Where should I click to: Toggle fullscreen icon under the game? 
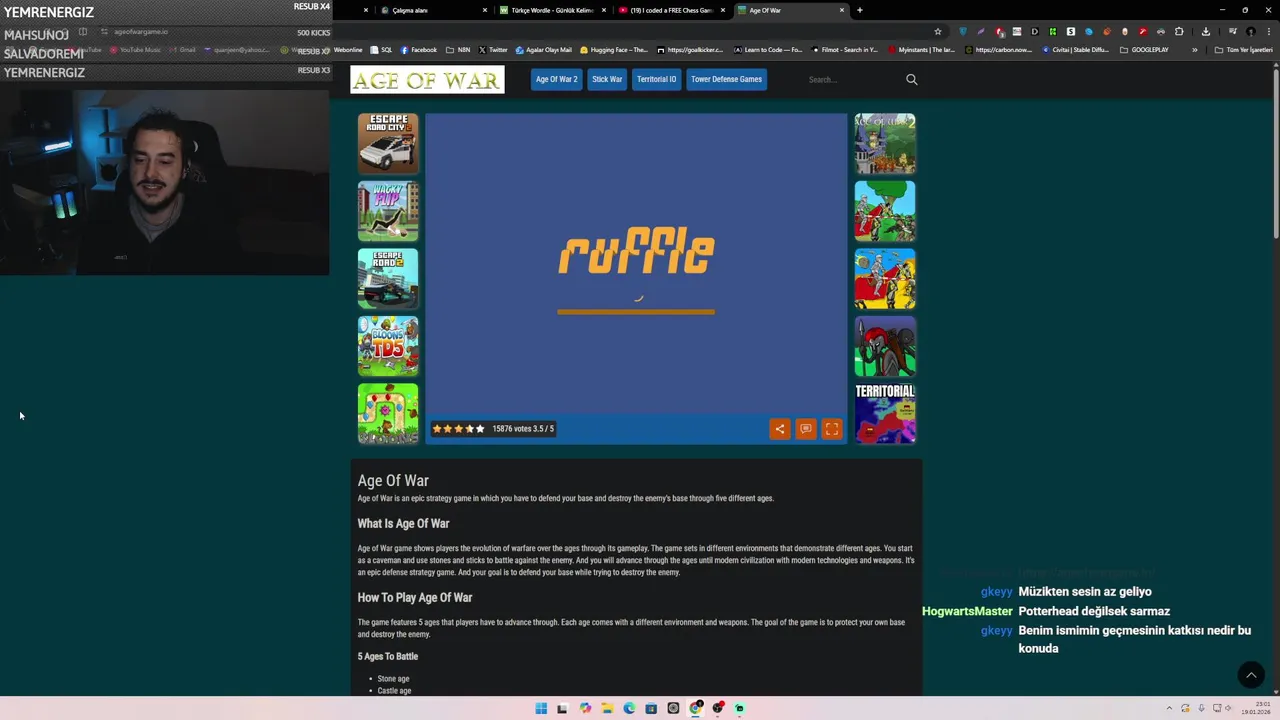pyautogui.click(x=831, y=429)
